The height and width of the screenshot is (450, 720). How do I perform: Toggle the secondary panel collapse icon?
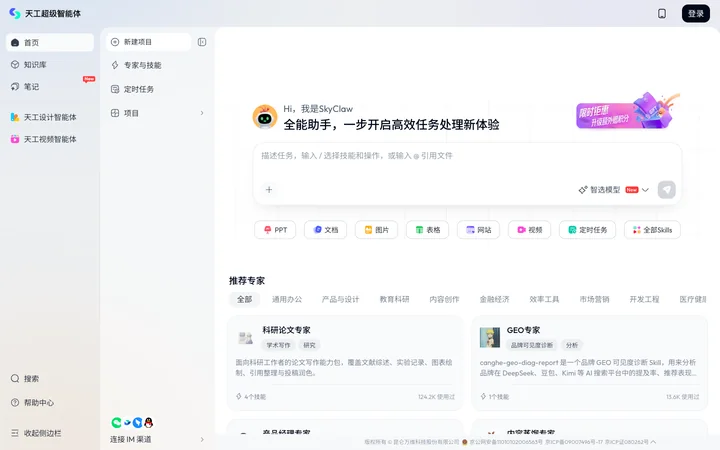point(202,42)
